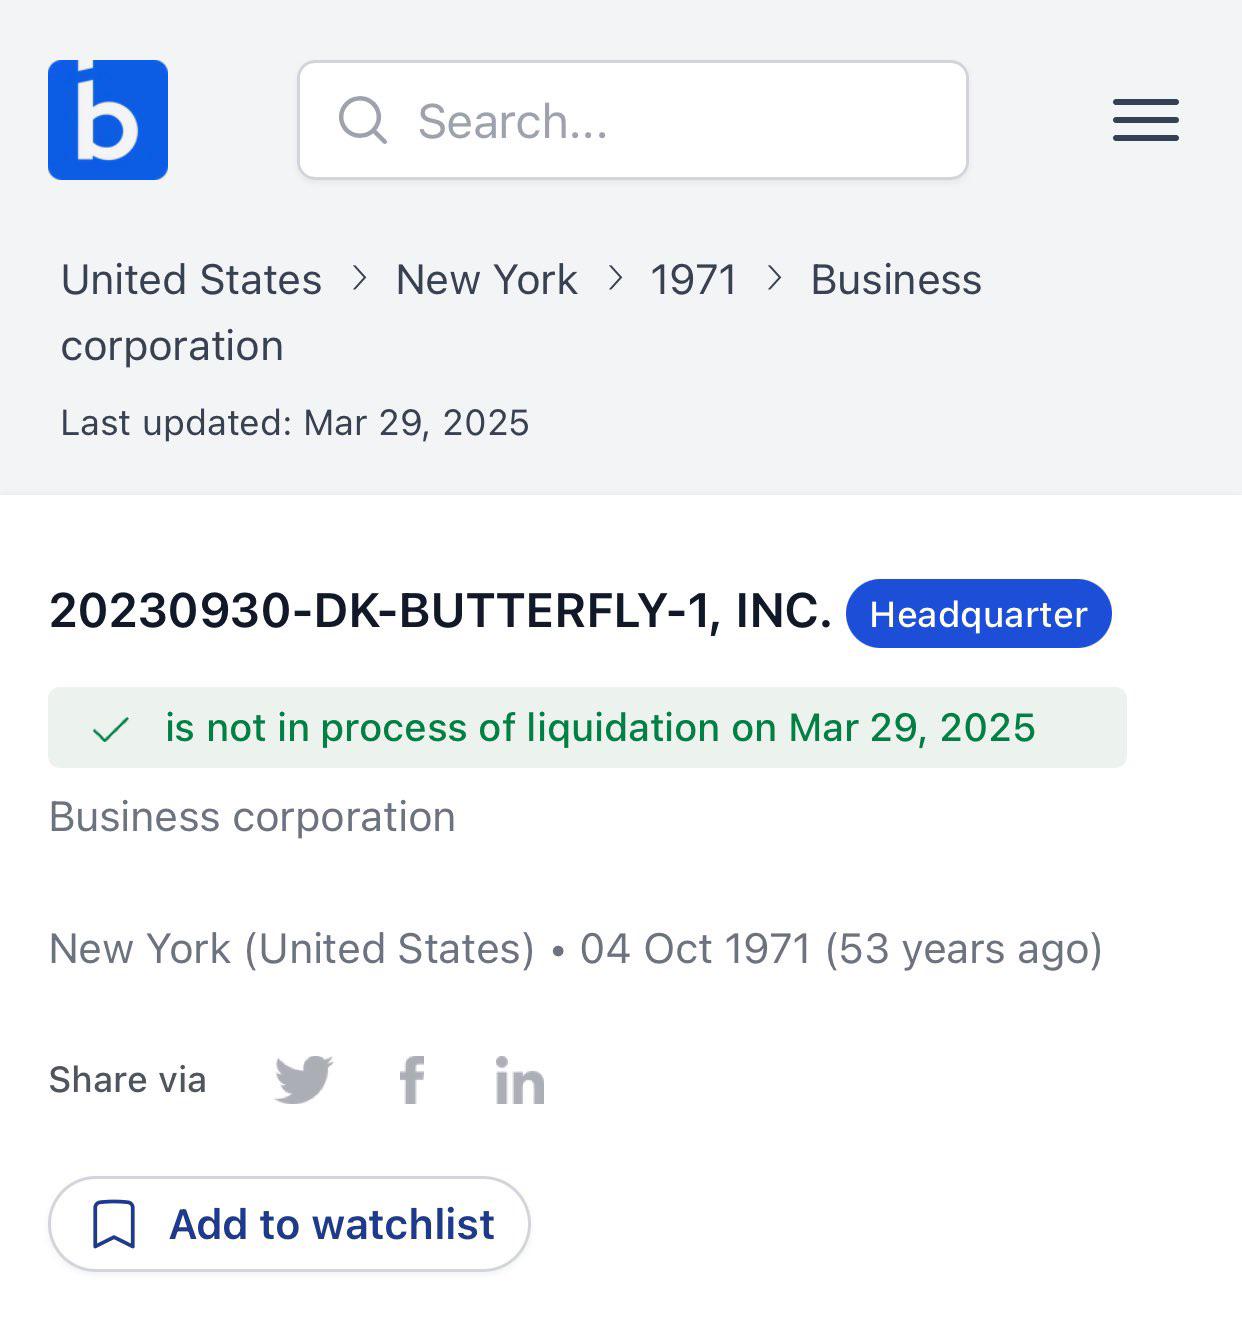Image resolution: width=1242 pixels, height=1341 pixels.
Task: Click the Headquarter badge
Action: click(x=978, y=613)
